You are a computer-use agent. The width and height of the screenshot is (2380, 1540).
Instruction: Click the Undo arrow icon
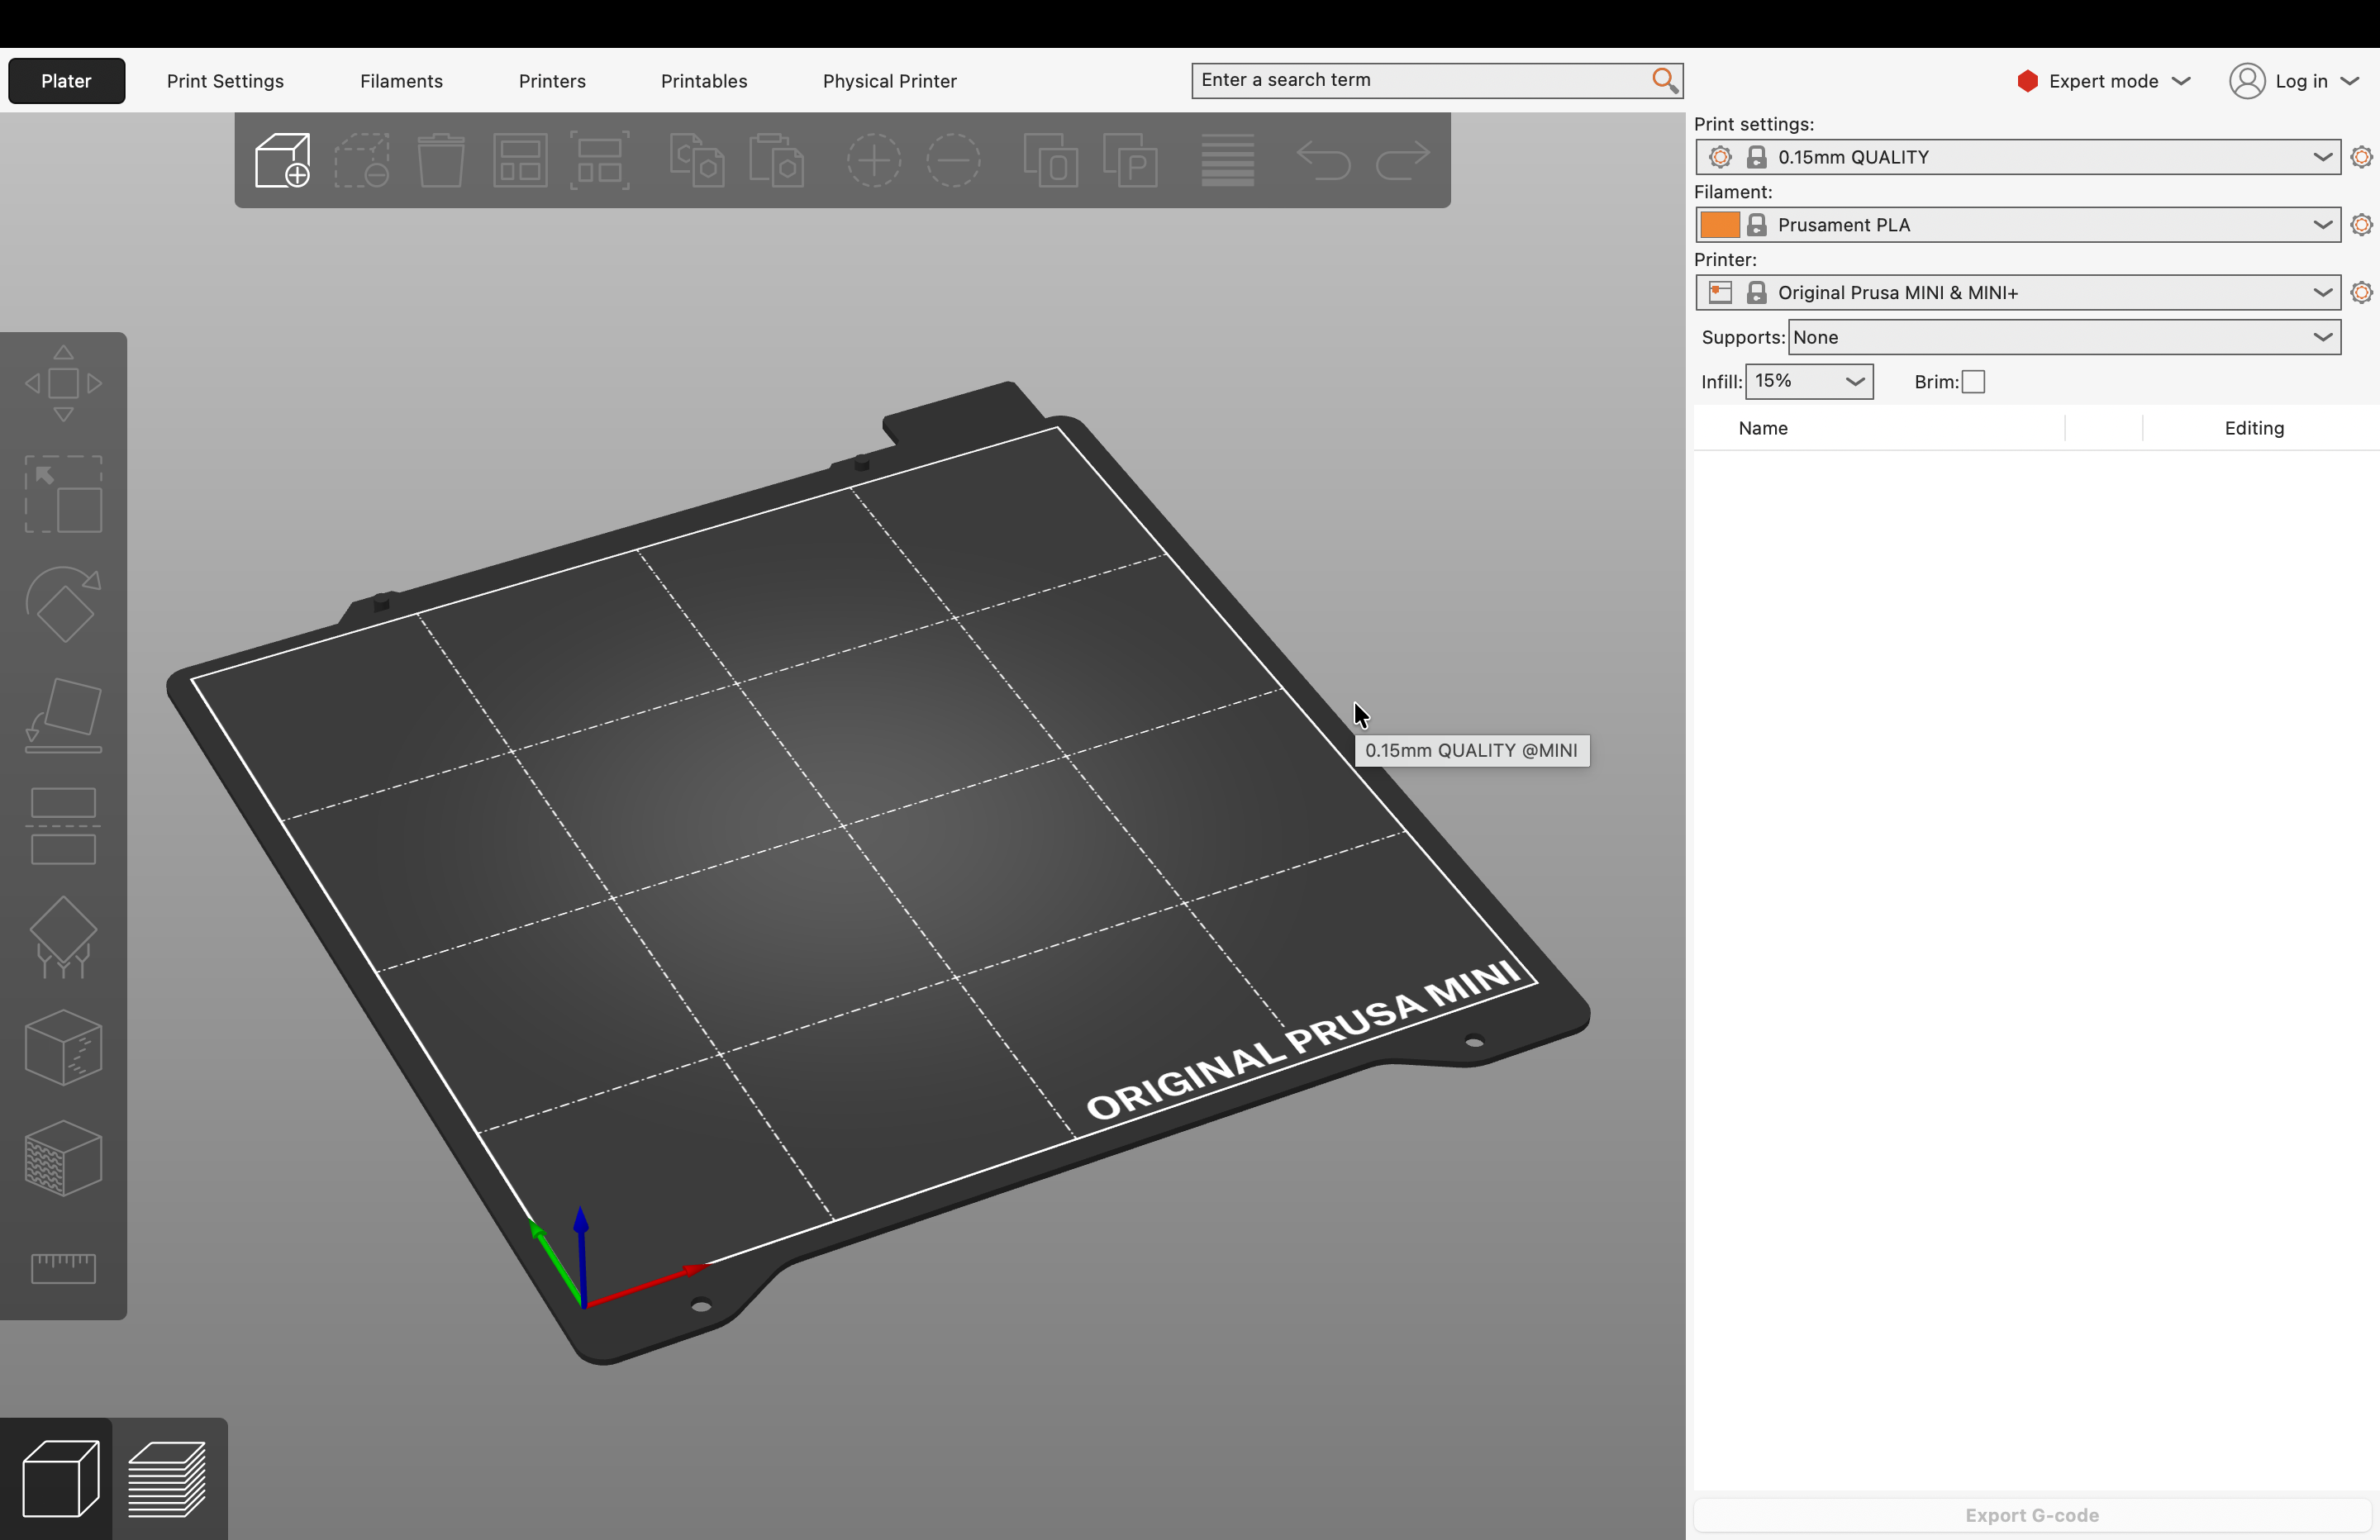tap(1323, 160)
